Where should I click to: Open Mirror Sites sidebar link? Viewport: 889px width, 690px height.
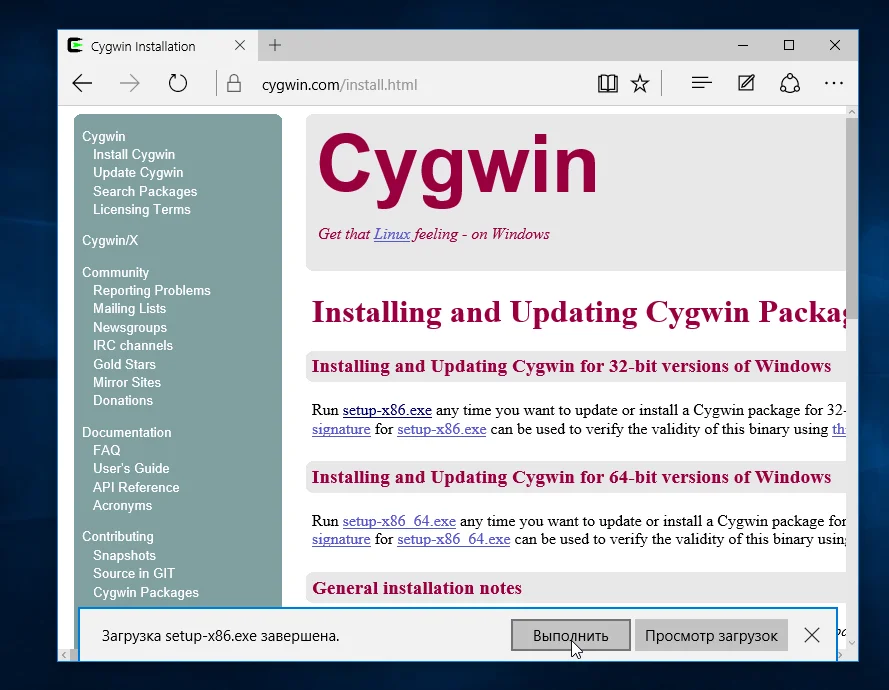click(x=127, y=382)
